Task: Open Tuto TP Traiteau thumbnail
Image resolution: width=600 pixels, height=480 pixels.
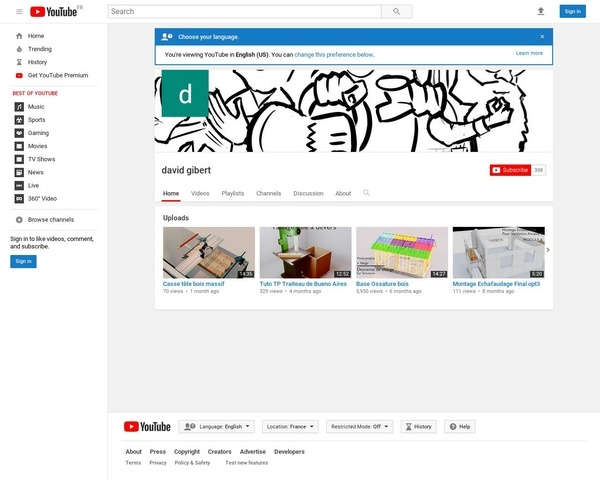Action: [305, 253]
